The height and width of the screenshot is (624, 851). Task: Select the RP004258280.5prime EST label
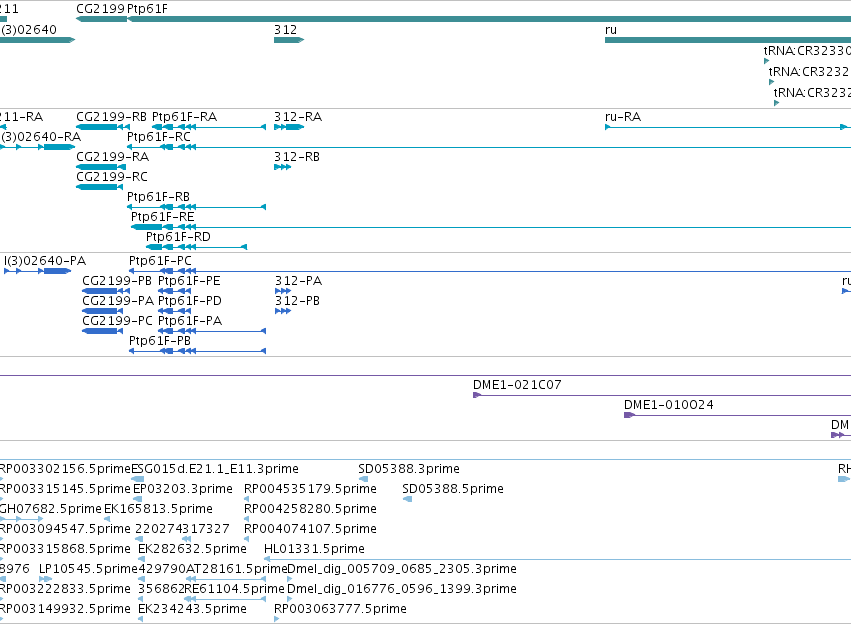click(x=310, y=509)
